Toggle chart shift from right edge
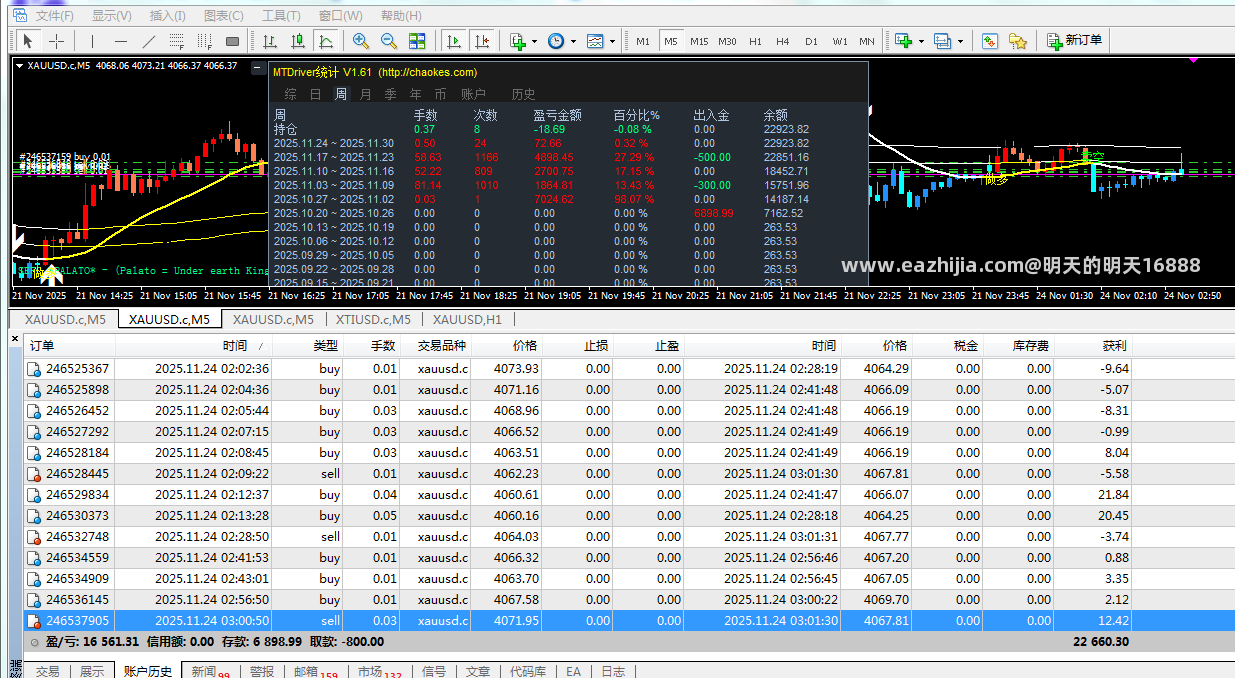The width and height of the screenshot is (1235, 678). (x=482, y=41)
